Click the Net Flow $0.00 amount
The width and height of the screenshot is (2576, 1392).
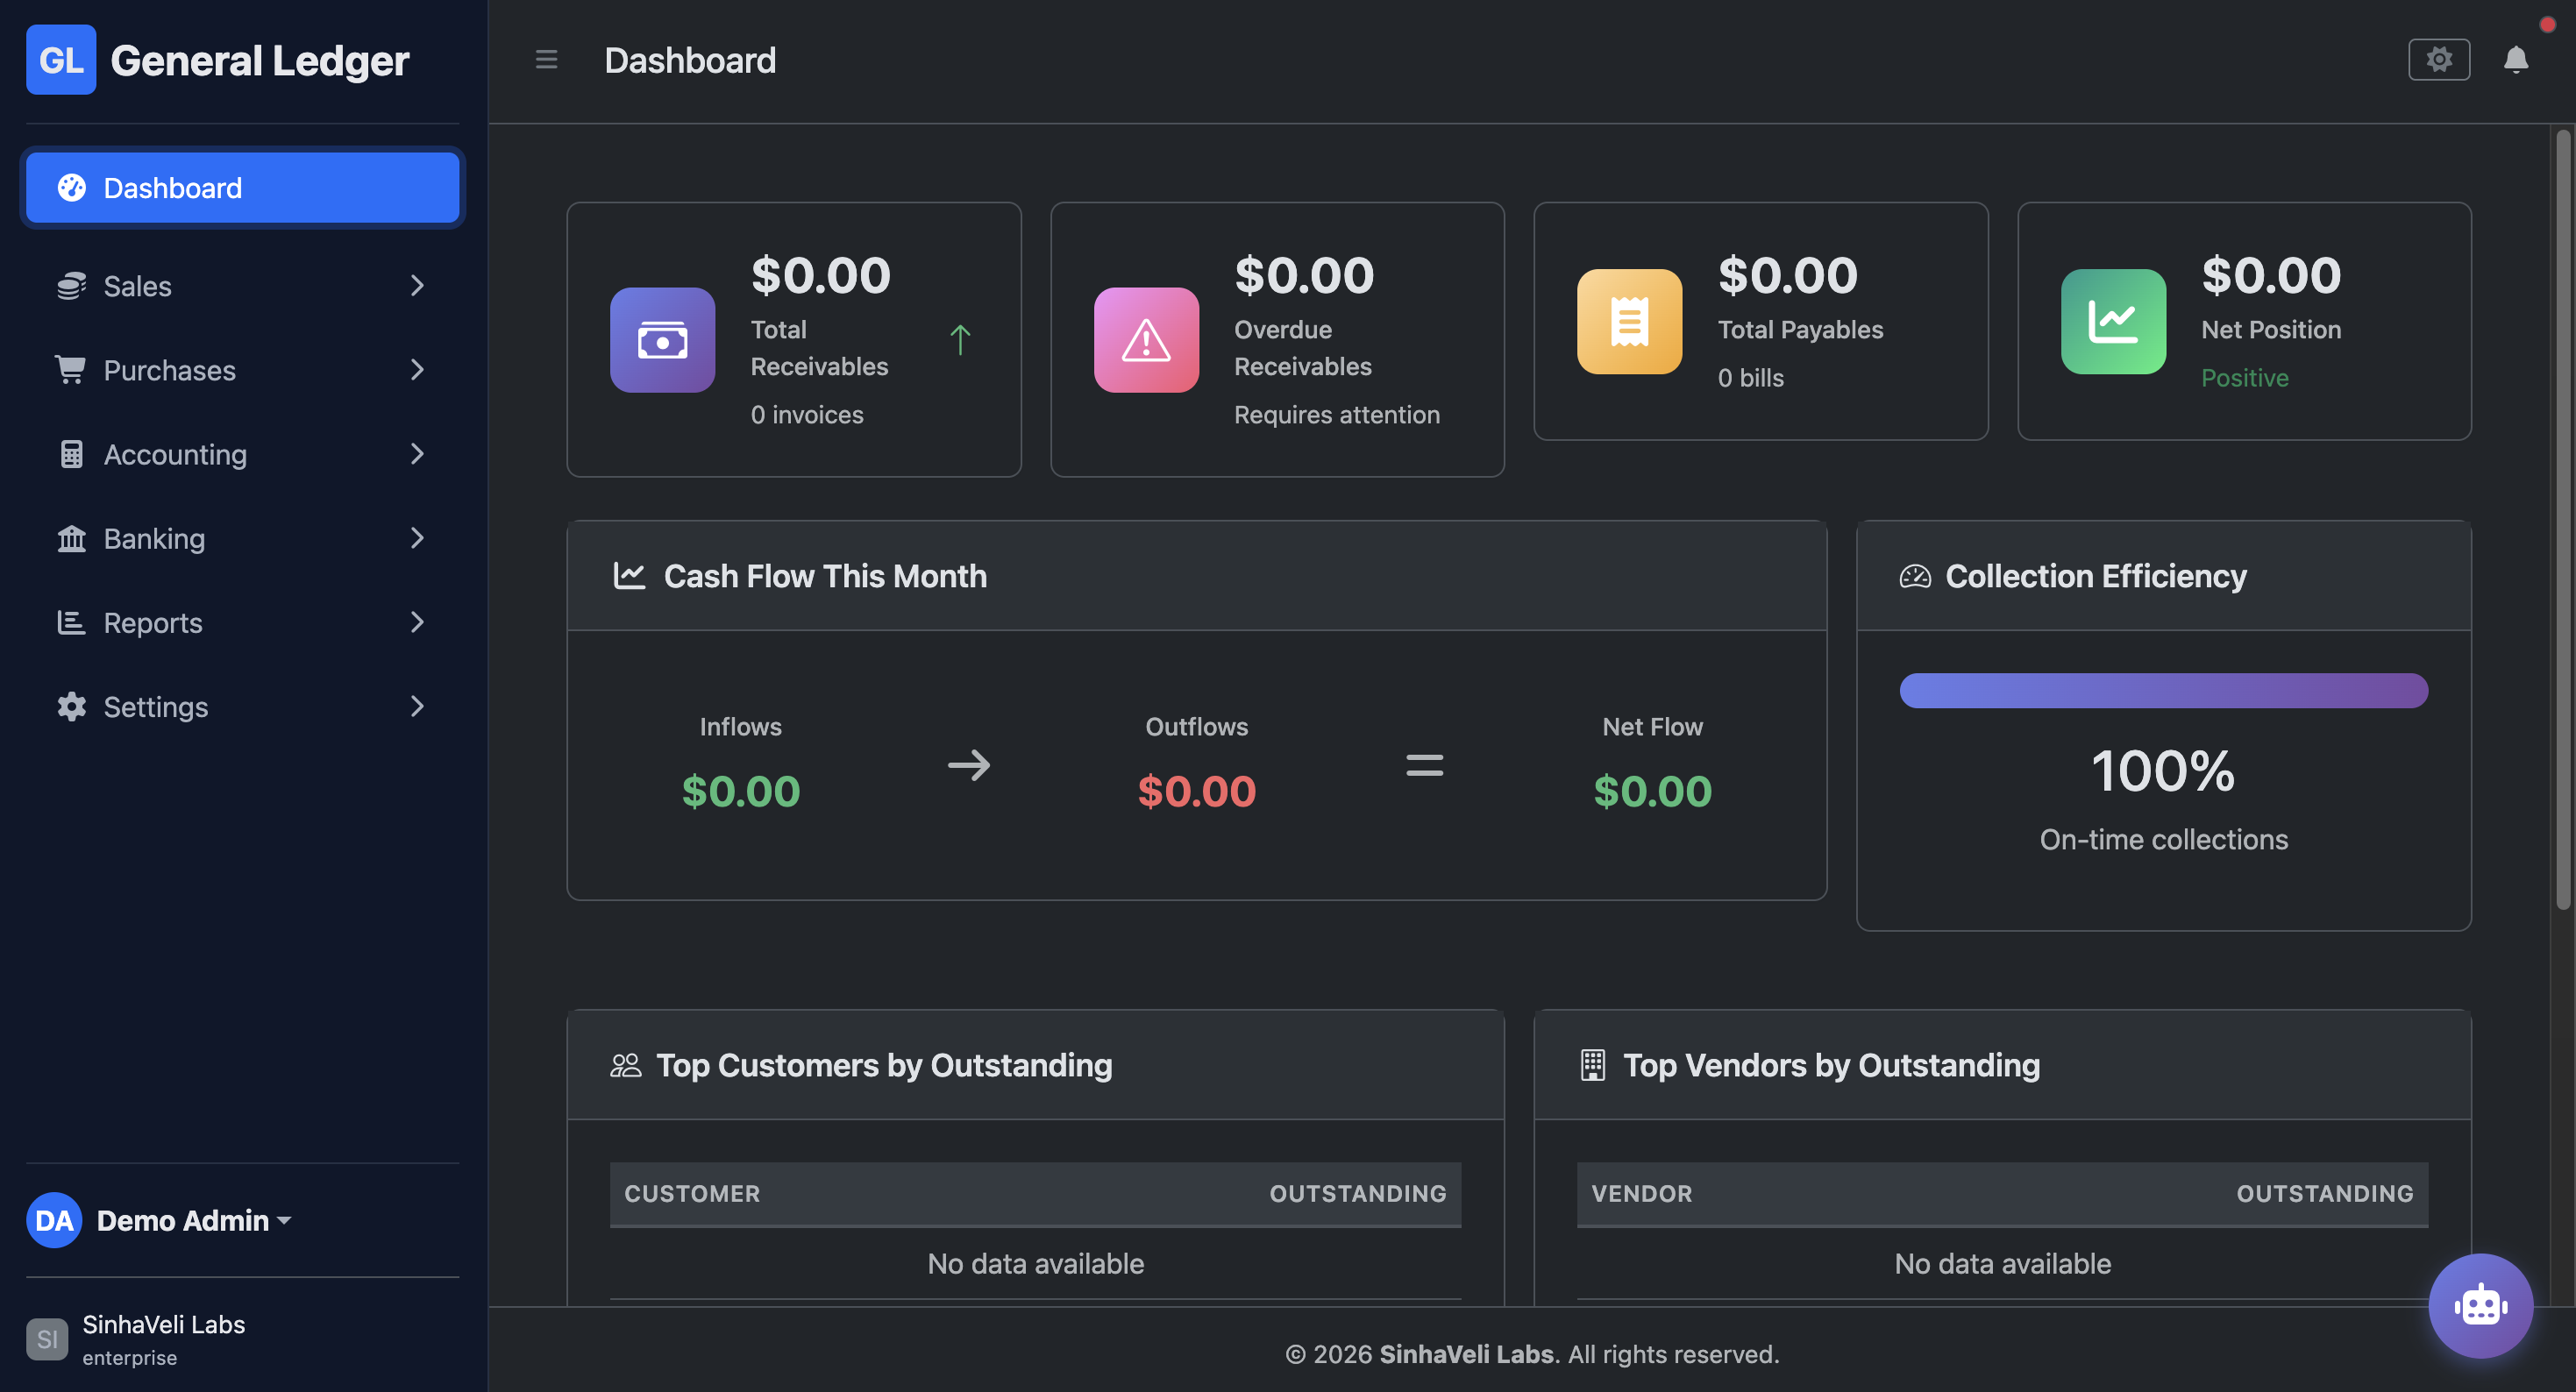point(1652,791)
